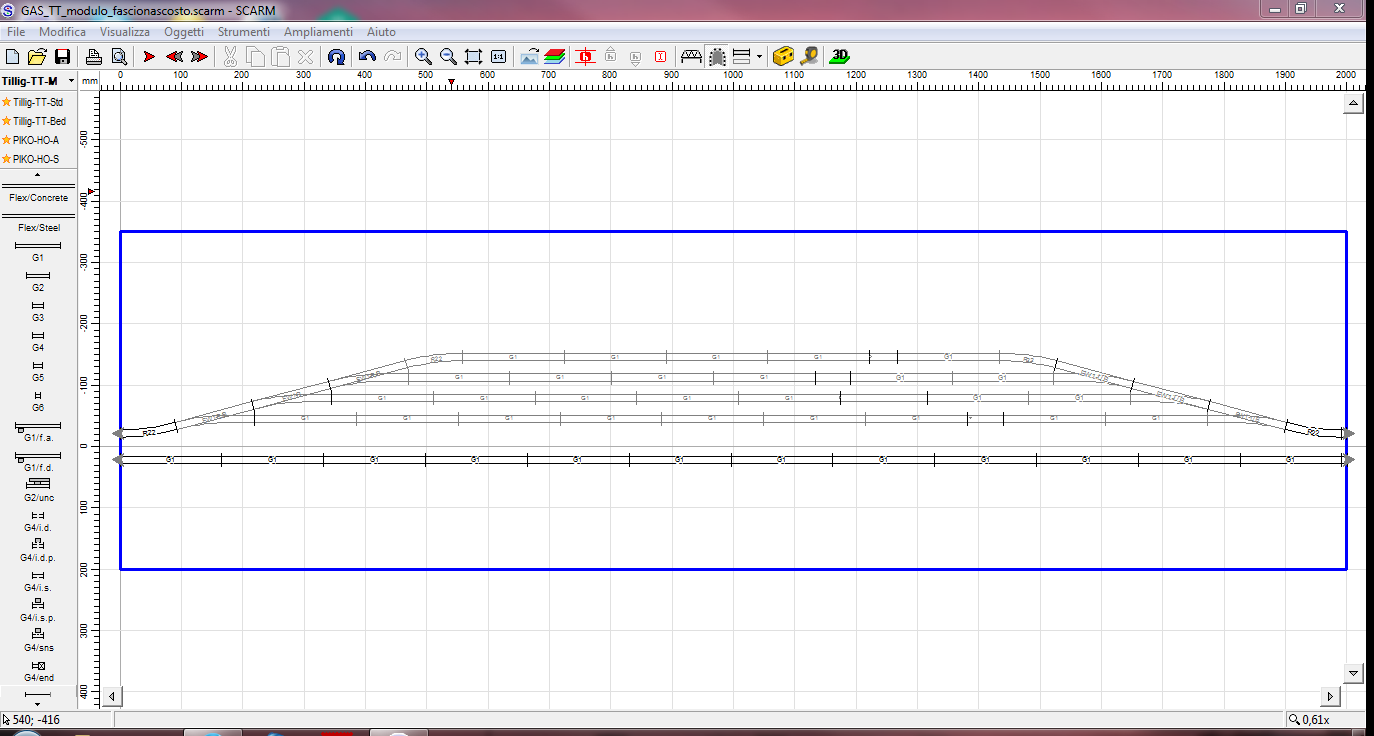Screen dimensions: 1374x736
Task: Undo the last action
Action: point(367,57)
